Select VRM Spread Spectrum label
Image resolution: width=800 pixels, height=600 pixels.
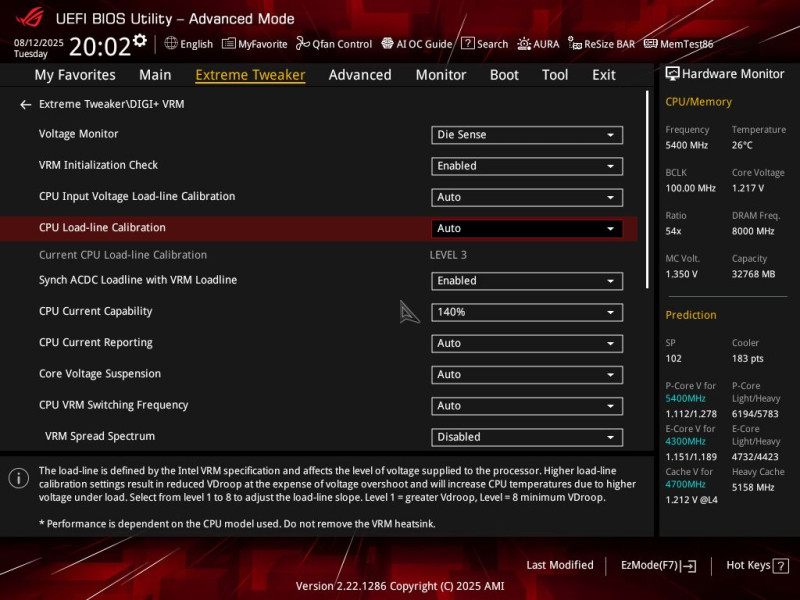(x=99, y=436)
